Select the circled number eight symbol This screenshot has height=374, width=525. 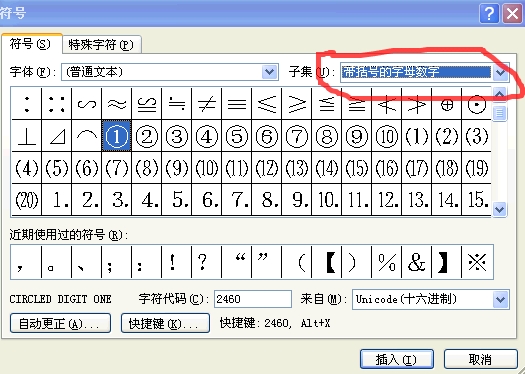(326, 136)
